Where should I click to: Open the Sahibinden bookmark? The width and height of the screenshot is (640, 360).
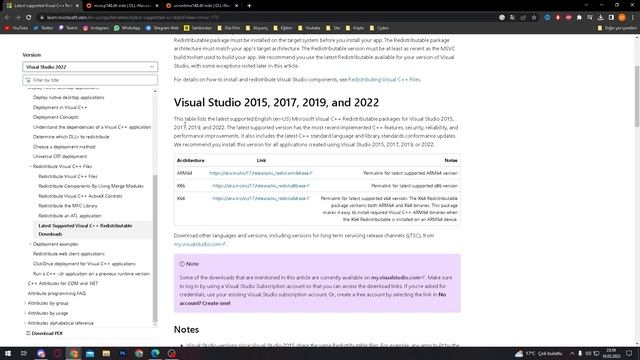pos(198,28)
